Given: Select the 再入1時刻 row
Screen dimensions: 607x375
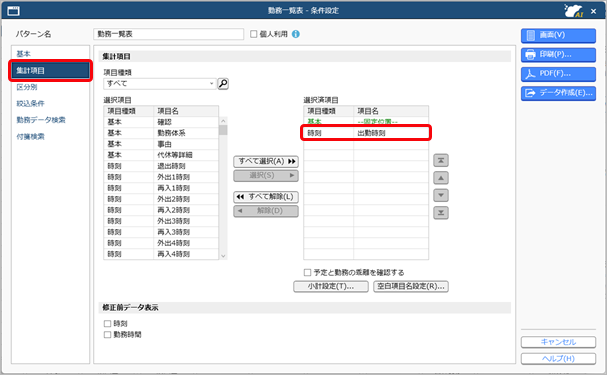Looking at the screenshot, I should (x=161, y=188).
